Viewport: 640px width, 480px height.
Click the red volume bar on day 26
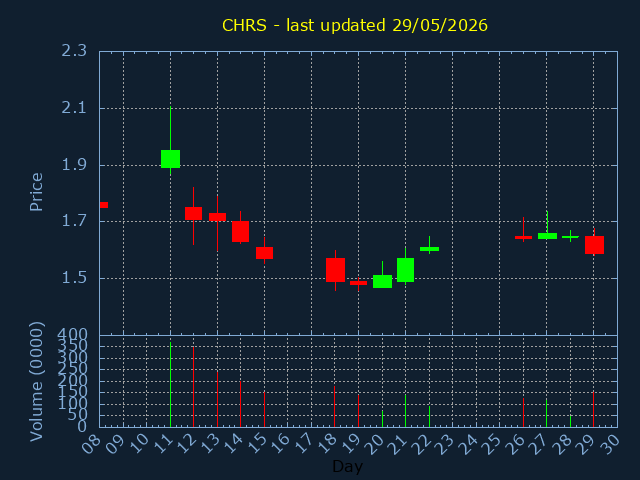tap(523, 413)
